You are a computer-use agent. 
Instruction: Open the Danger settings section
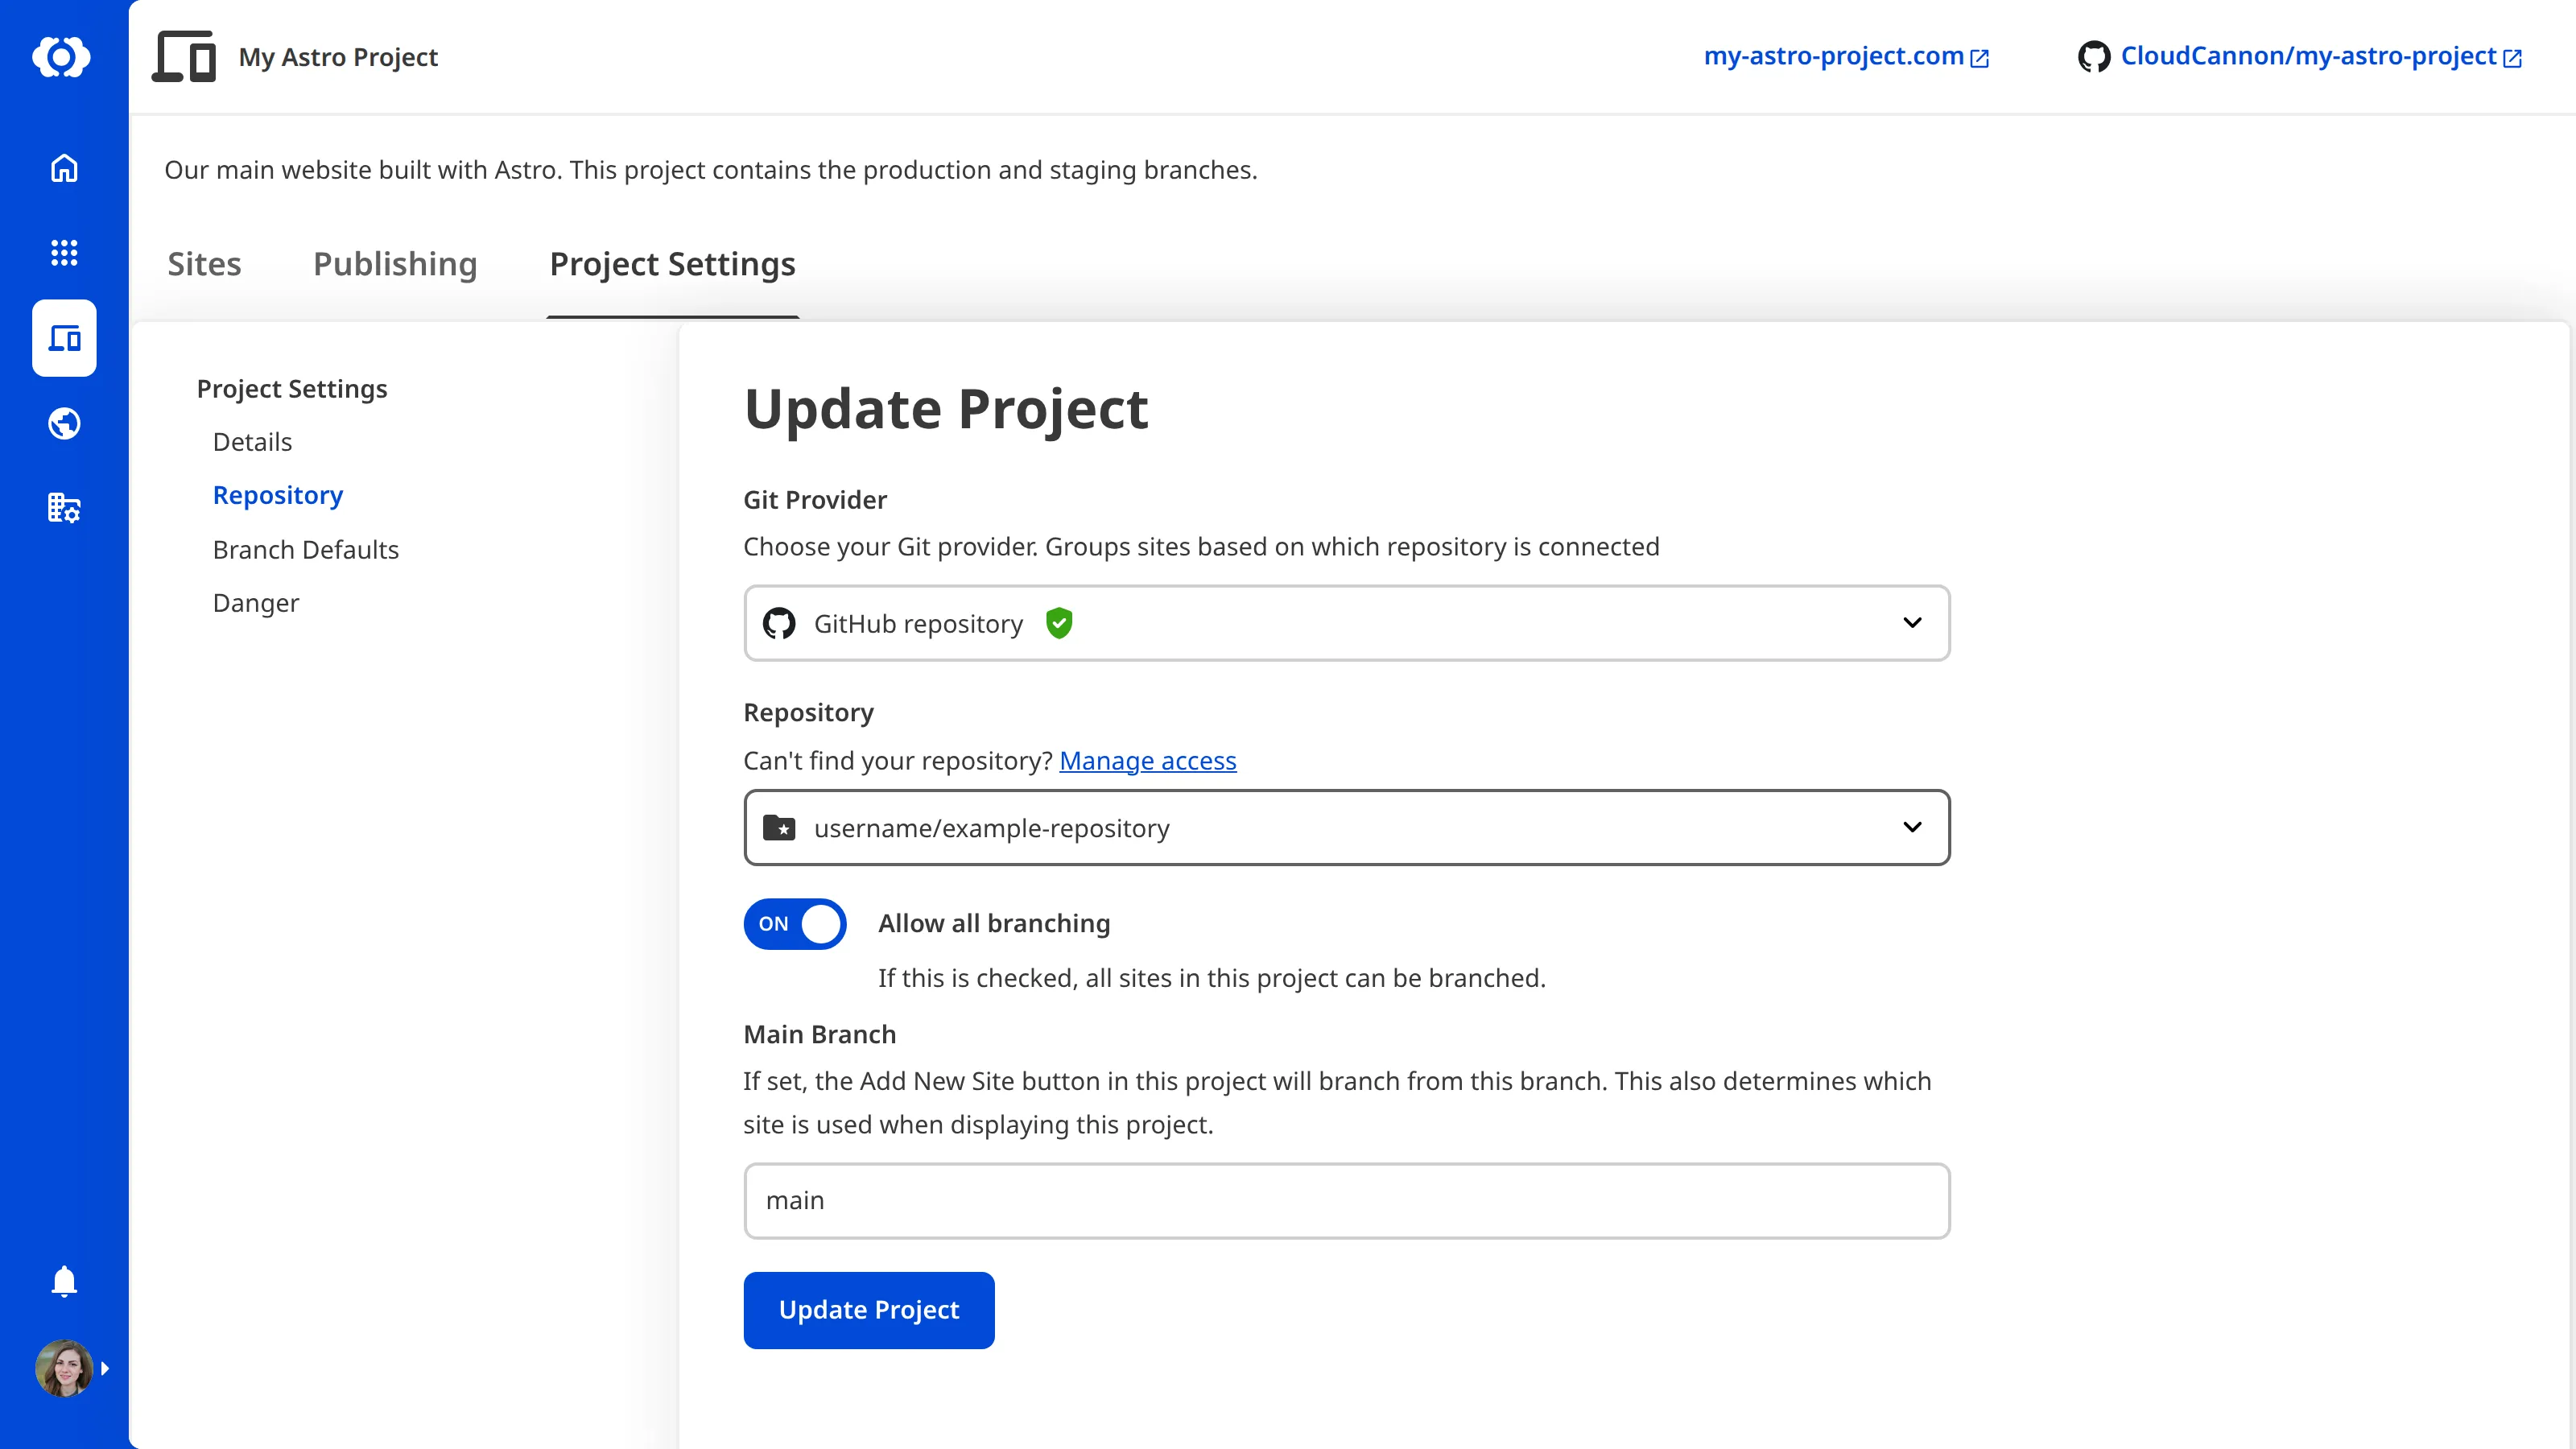tap(255, 603)
